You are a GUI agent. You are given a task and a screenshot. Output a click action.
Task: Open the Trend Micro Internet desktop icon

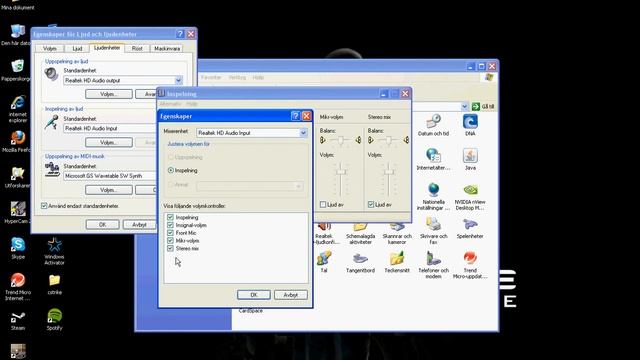(x=18, y=287)
